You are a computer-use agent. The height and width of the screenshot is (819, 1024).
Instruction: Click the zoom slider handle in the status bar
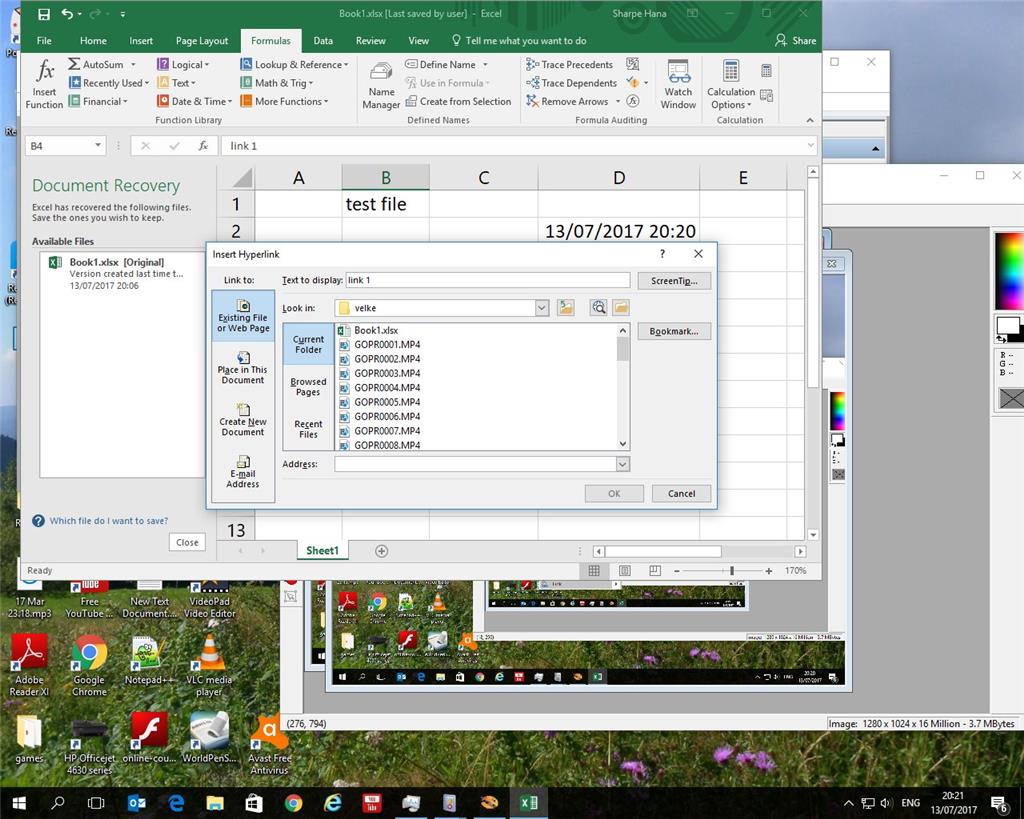731,571
